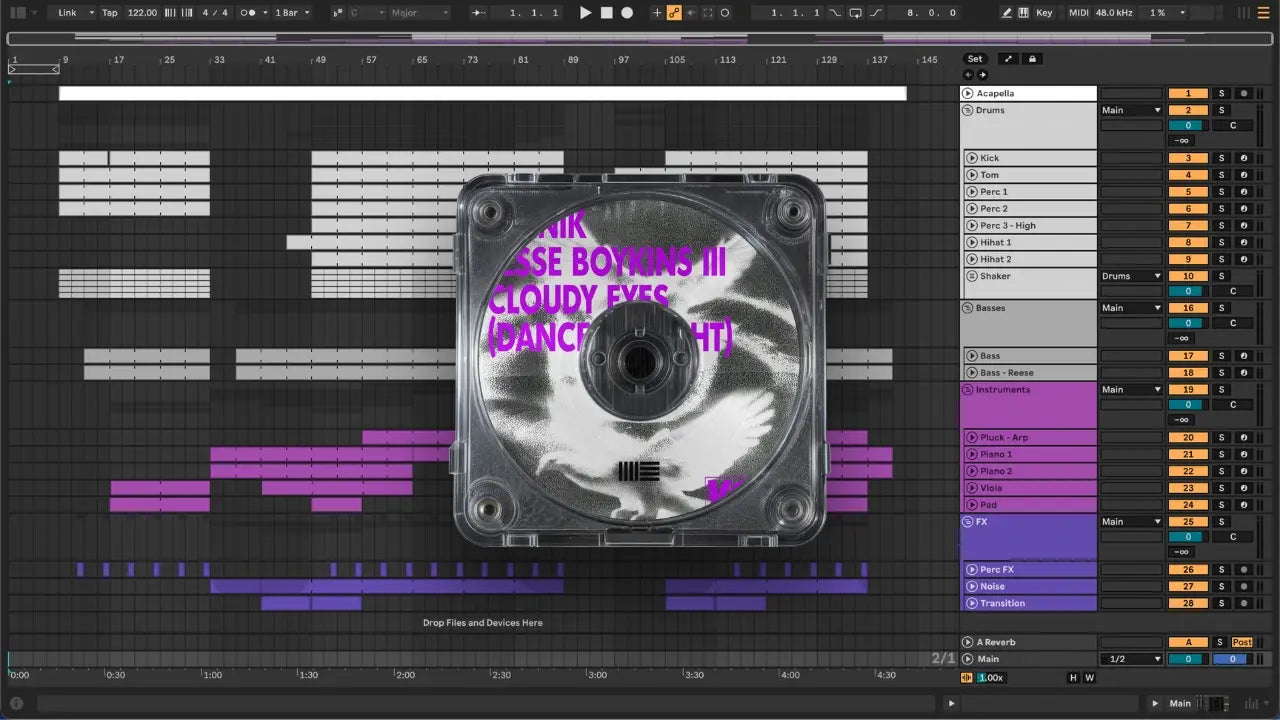
Task: Edit the 122.00 tempo field
Action: tap(142, 13)
